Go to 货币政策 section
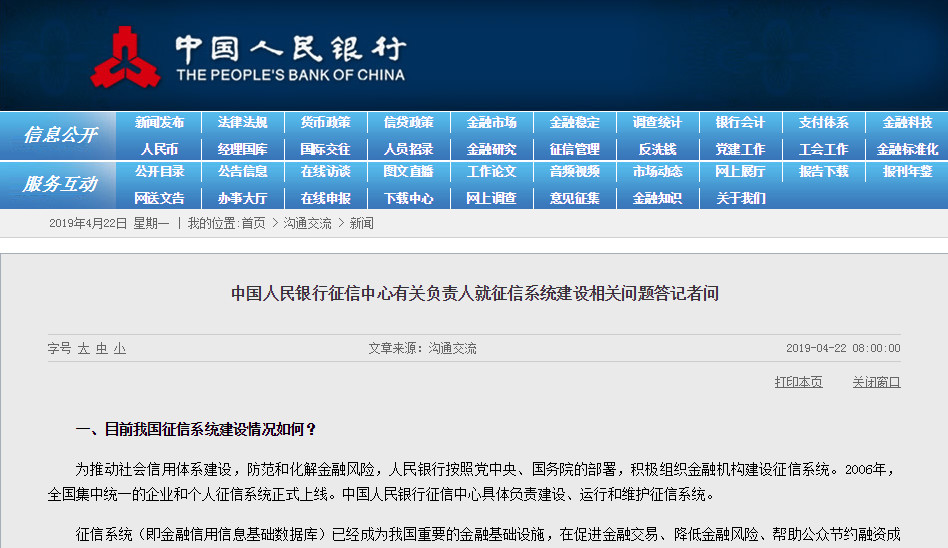 point(325,122)
